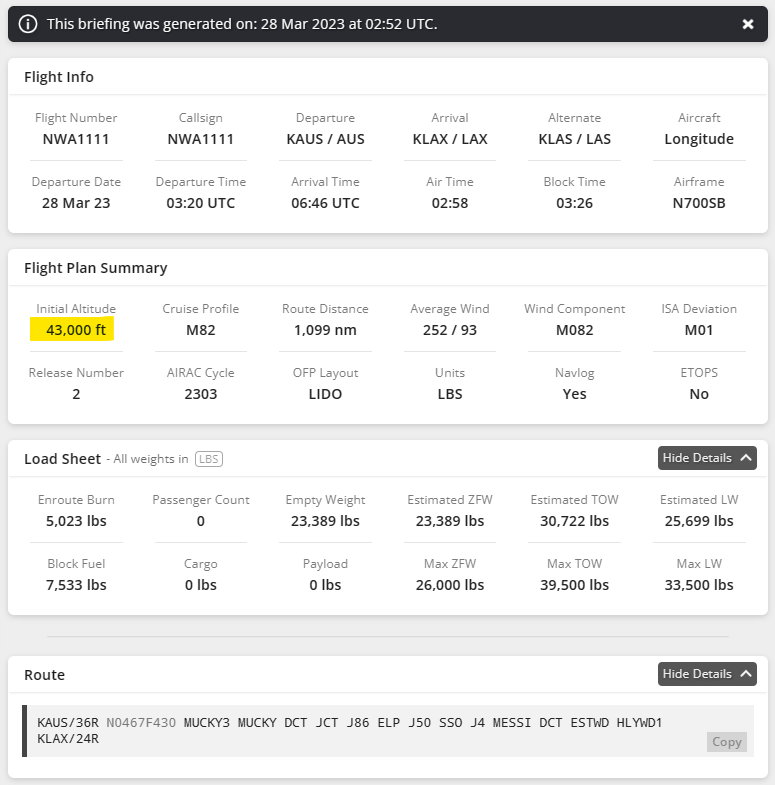Click the Air Time value 02:58
The width and height of the screenshot is (775, 785).
(450, 203)
